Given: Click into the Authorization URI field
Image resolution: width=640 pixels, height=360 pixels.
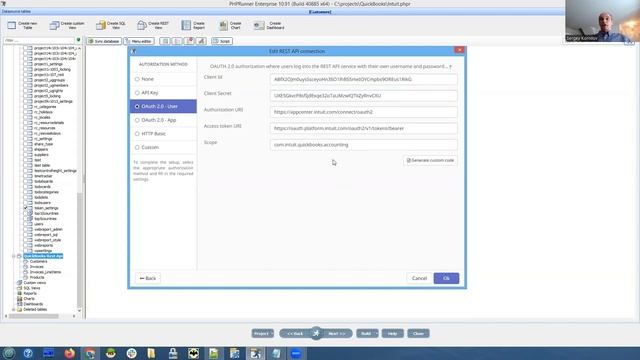Looking at the screenshot, I should coord(363,112).
